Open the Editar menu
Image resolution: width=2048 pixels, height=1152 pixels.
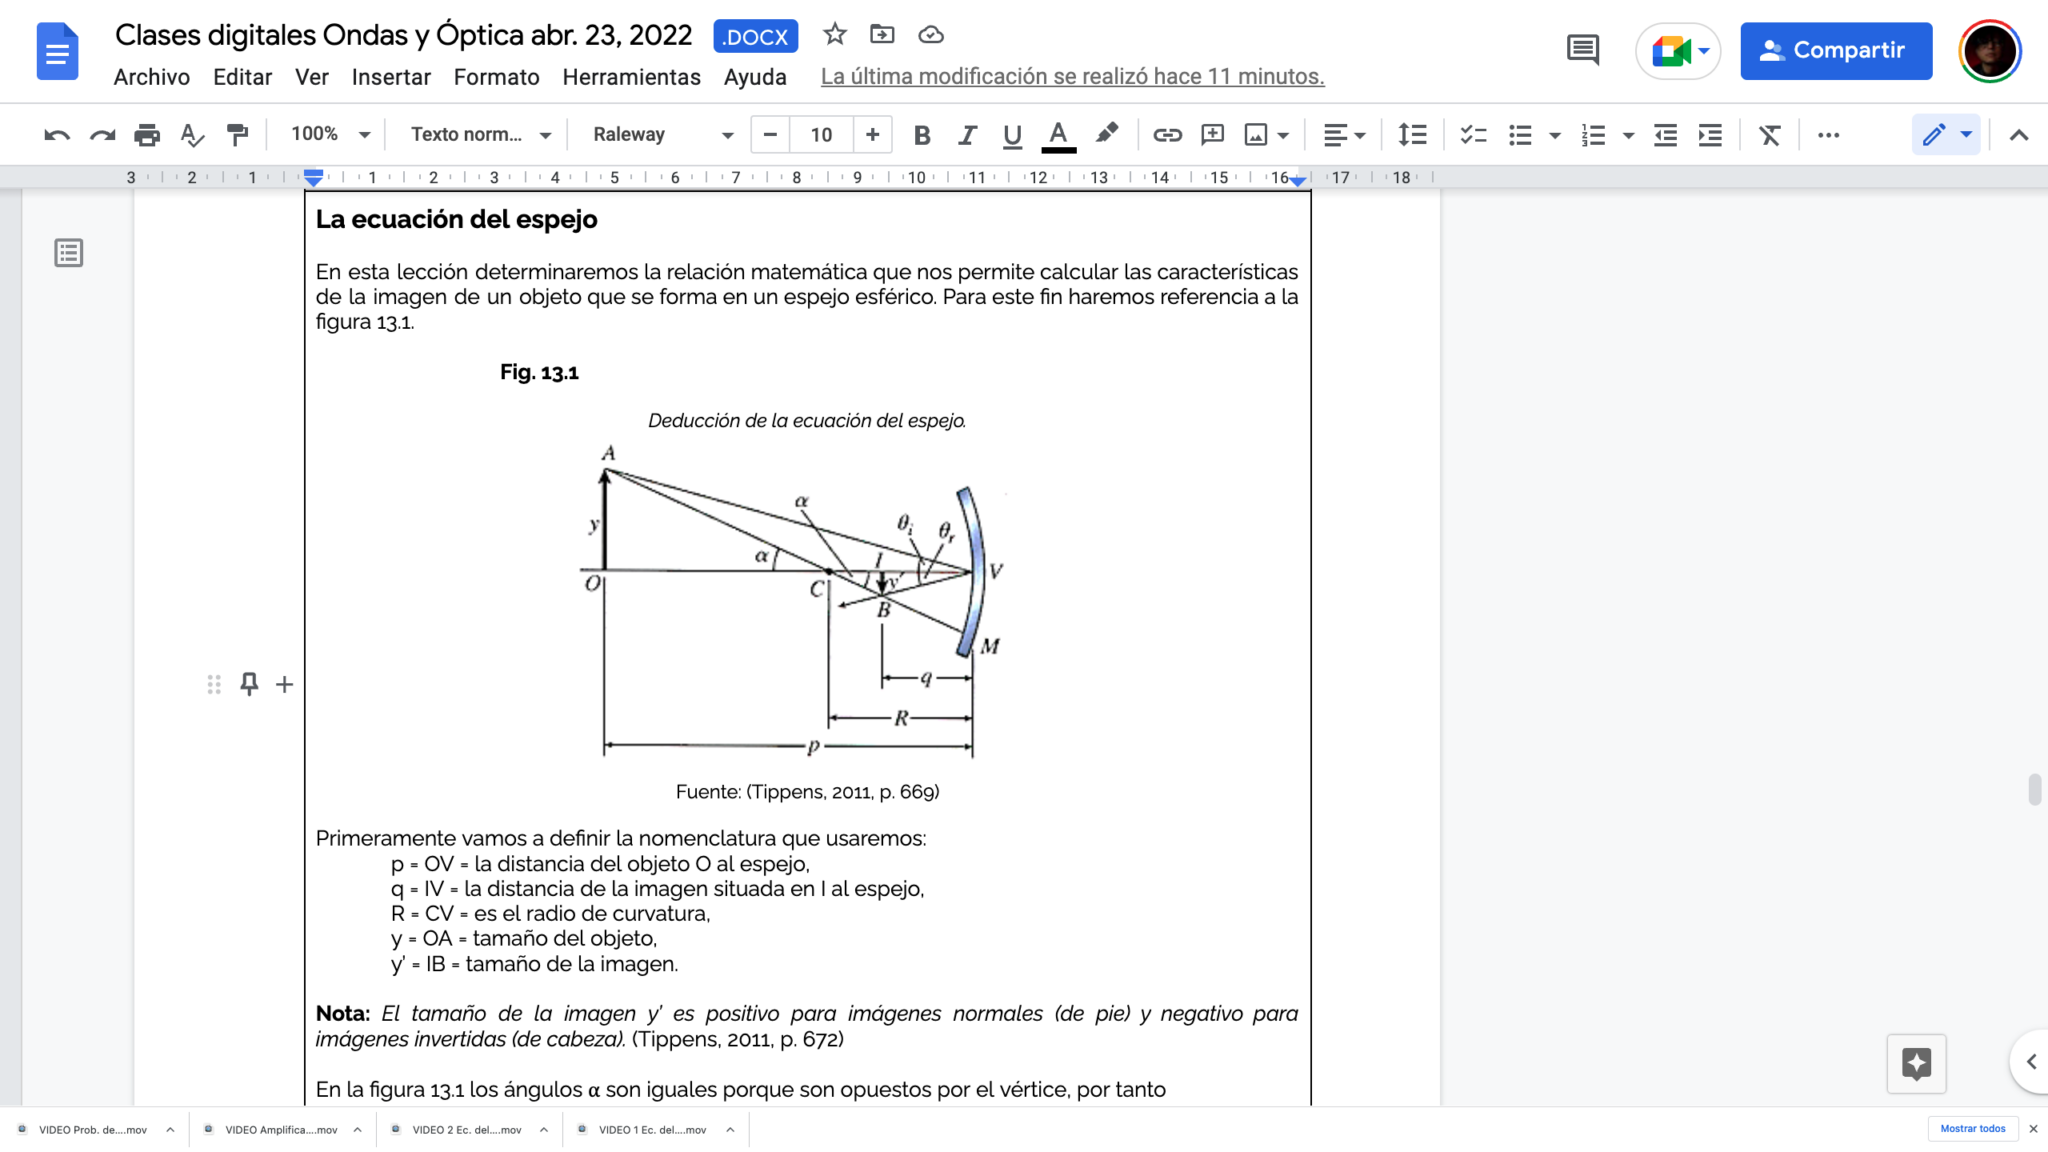[x=242, y=77]
